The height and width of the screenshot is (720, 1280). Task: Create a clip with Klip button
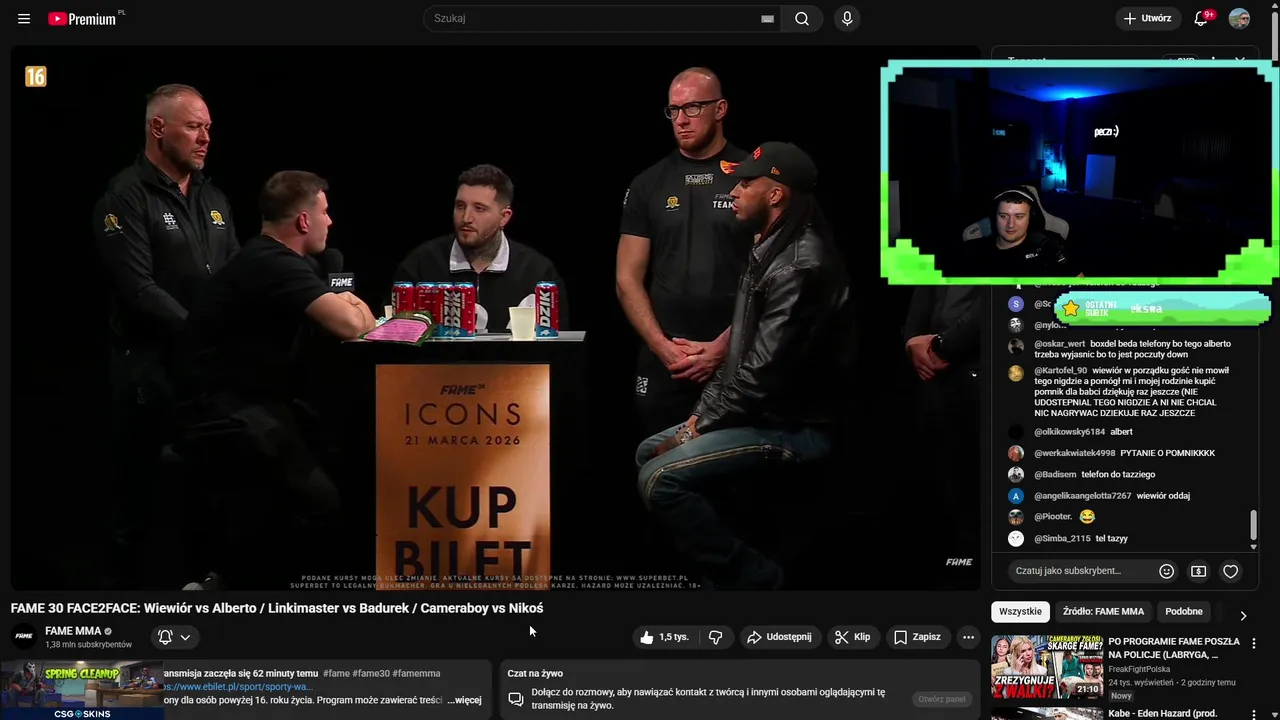point(853,637)
